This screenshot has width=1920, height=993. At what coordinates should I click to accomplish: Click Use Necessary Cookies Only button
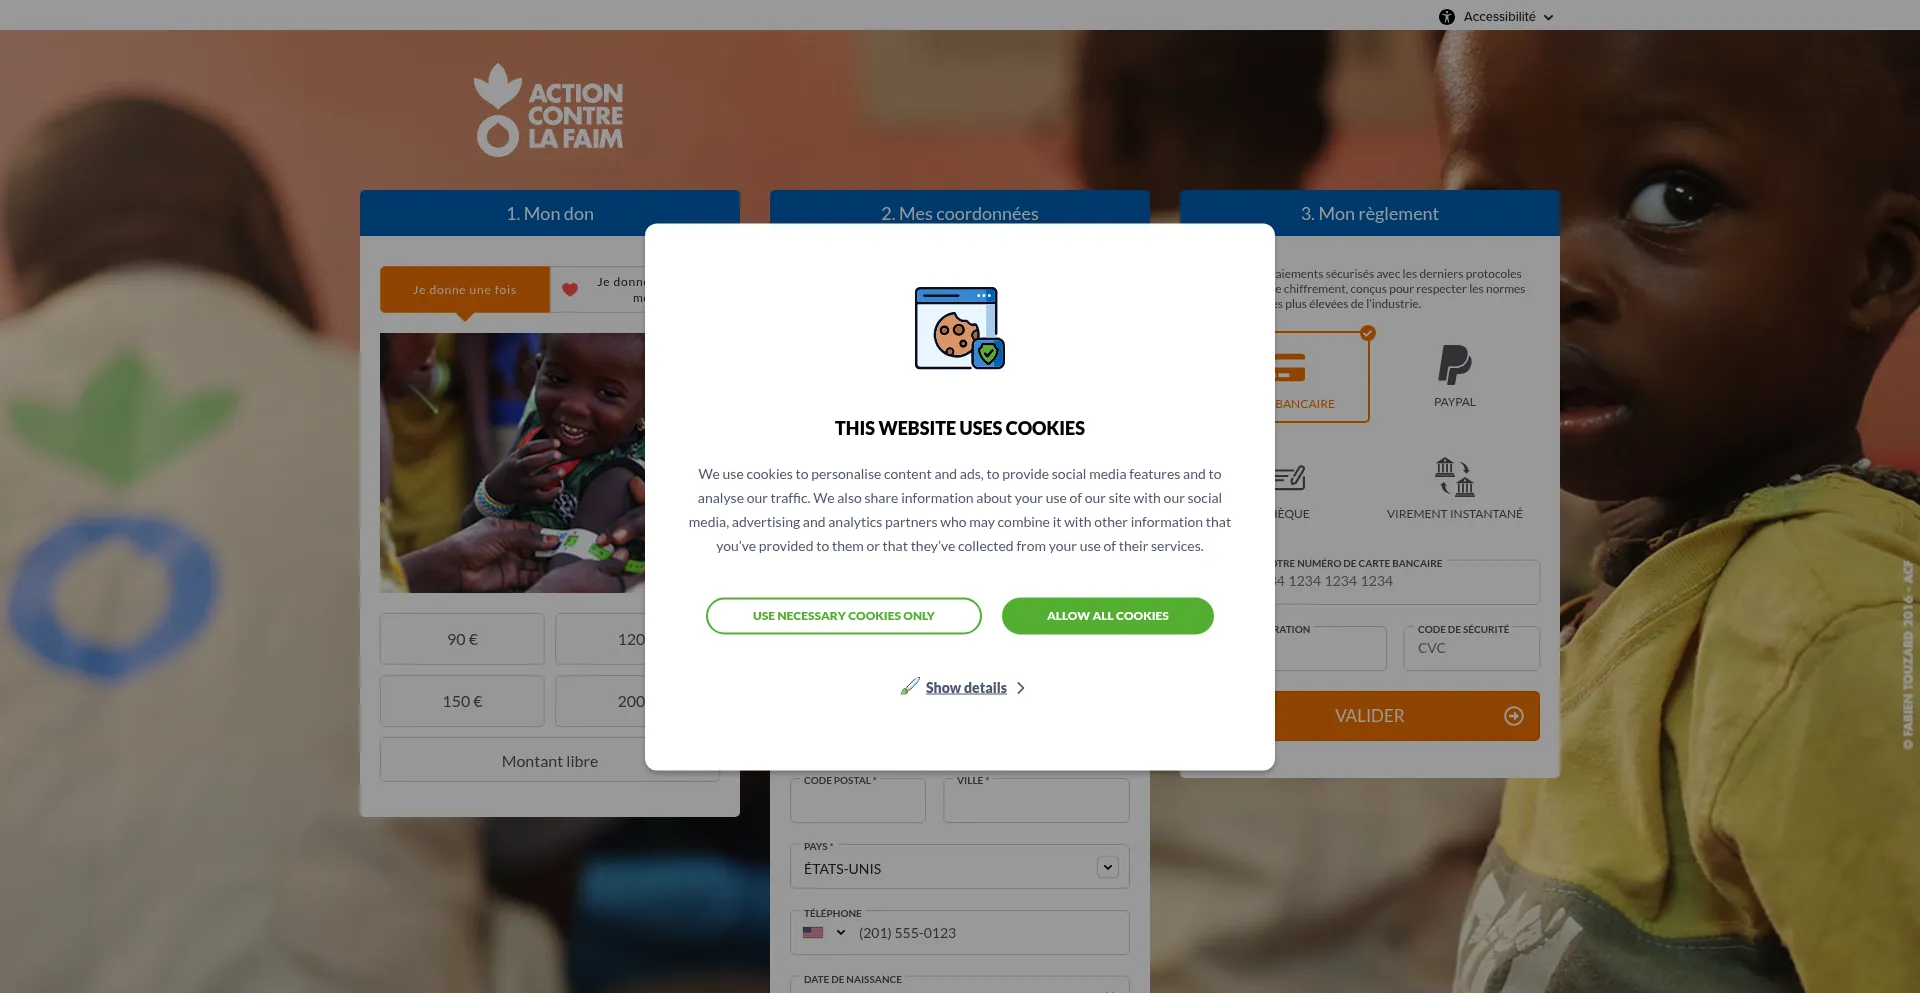(843, 616)
